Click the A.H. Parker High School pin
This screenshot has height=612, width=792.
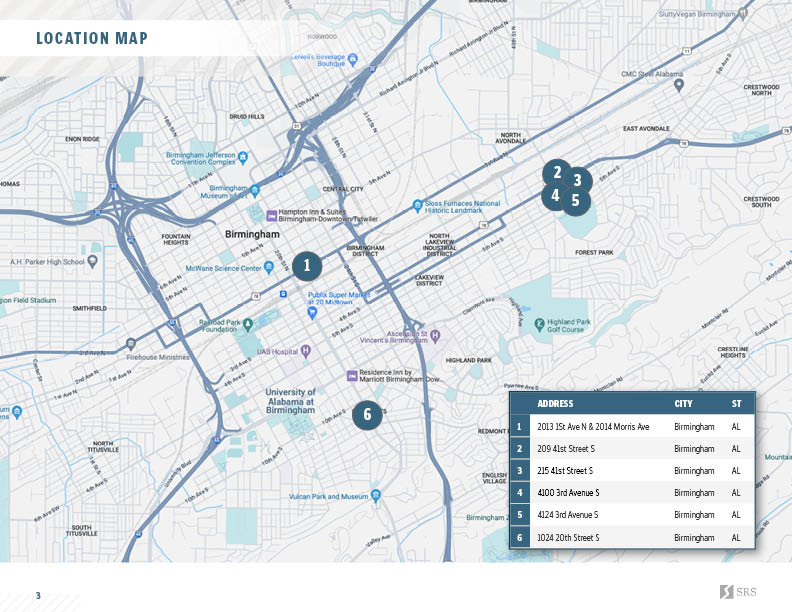click(x=92, y=262)
